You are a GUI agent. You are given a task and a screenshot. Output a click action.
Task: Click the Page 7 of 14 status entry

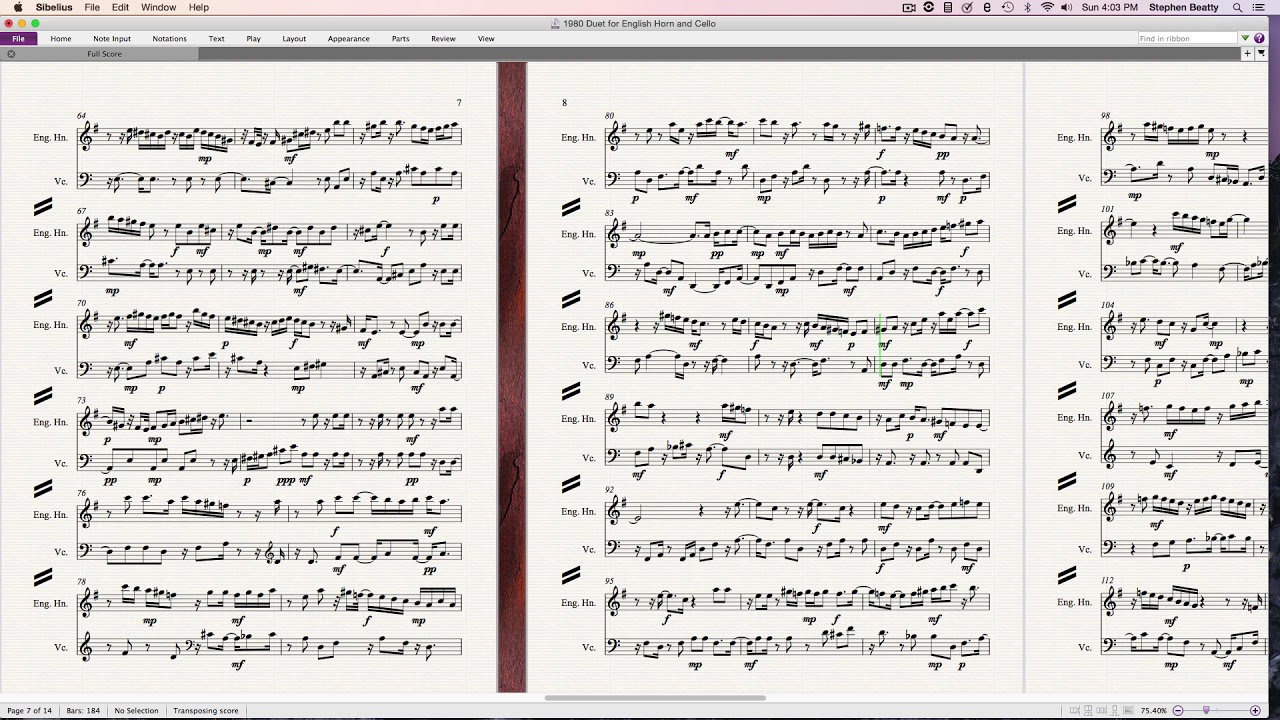pos(29,711)
